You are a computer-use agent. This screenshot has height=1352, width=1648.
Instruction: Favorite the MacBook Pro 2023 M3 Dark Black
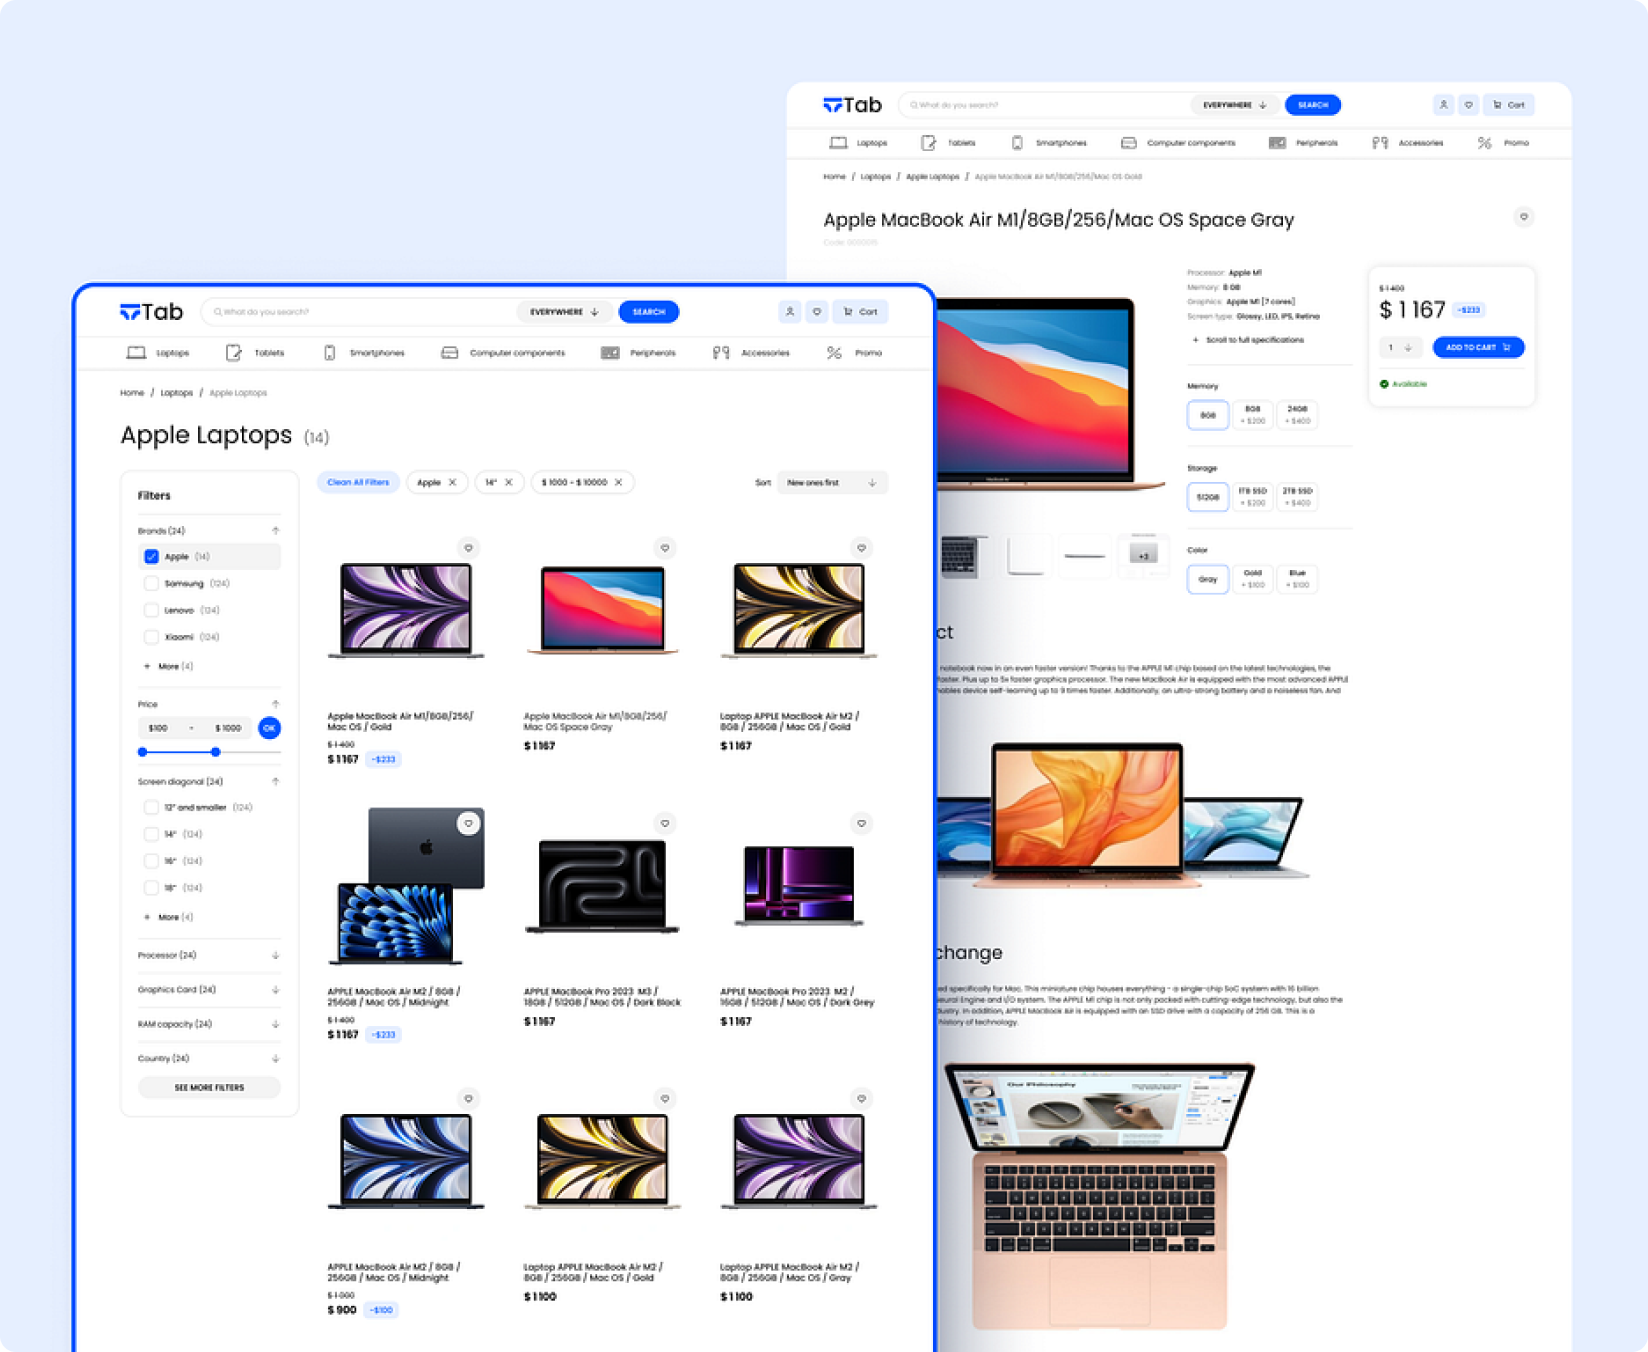click(665, 823)
